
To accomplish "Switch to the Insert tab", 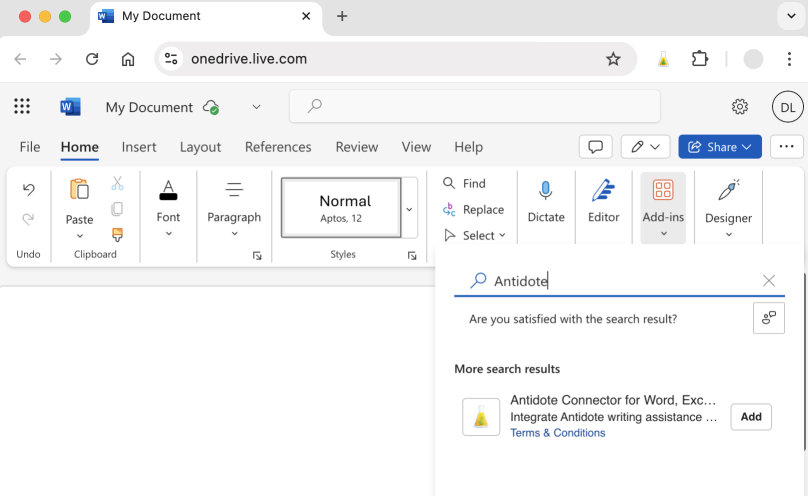I will coord(139,147).
